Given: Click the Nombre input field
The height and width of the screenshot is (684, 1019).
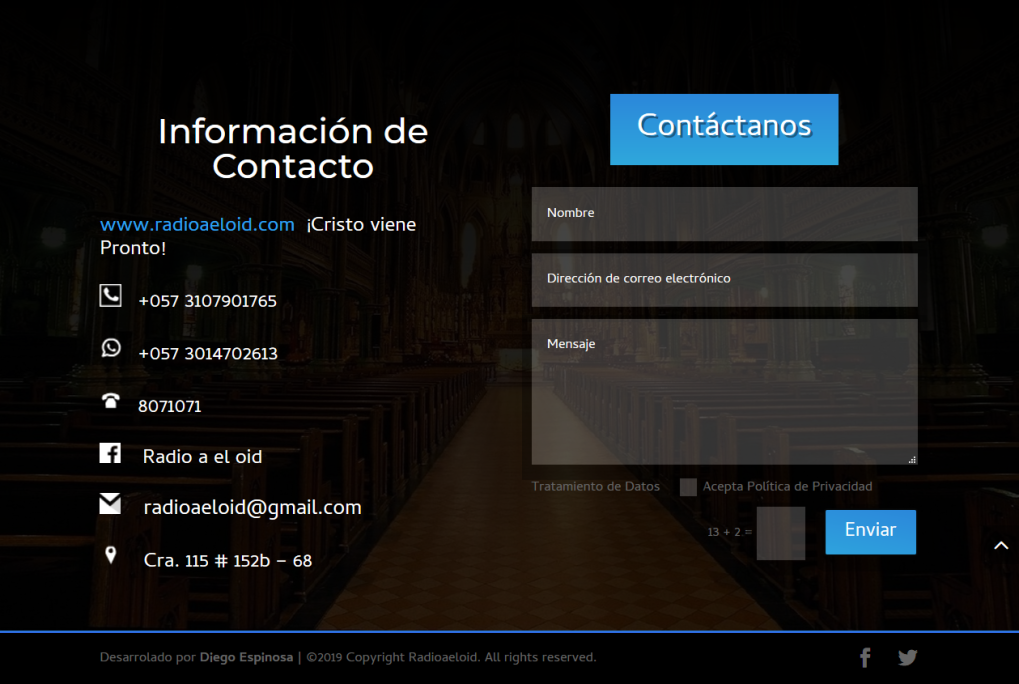Looking at the screenshot, I should pos(724,214).
